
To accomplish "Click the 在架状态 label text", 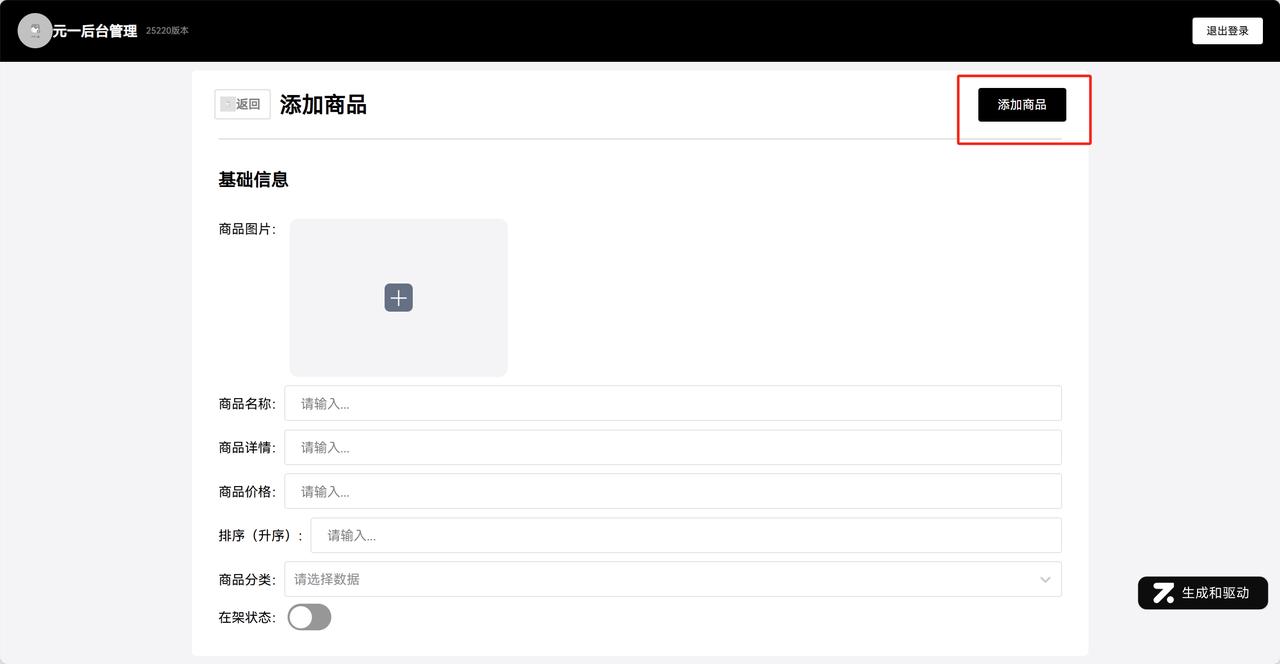I will tap(247, 618).
